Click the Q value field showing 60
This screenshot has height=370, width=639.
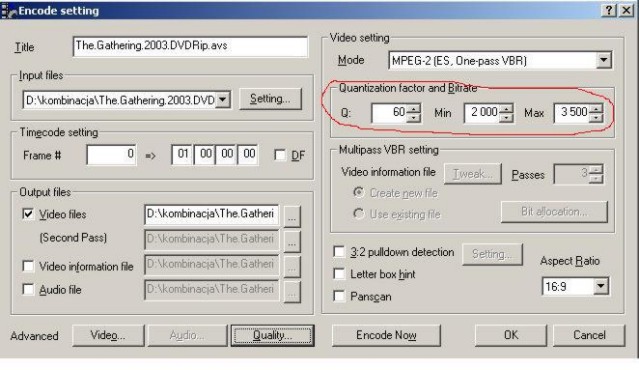[x=389, y=113]
